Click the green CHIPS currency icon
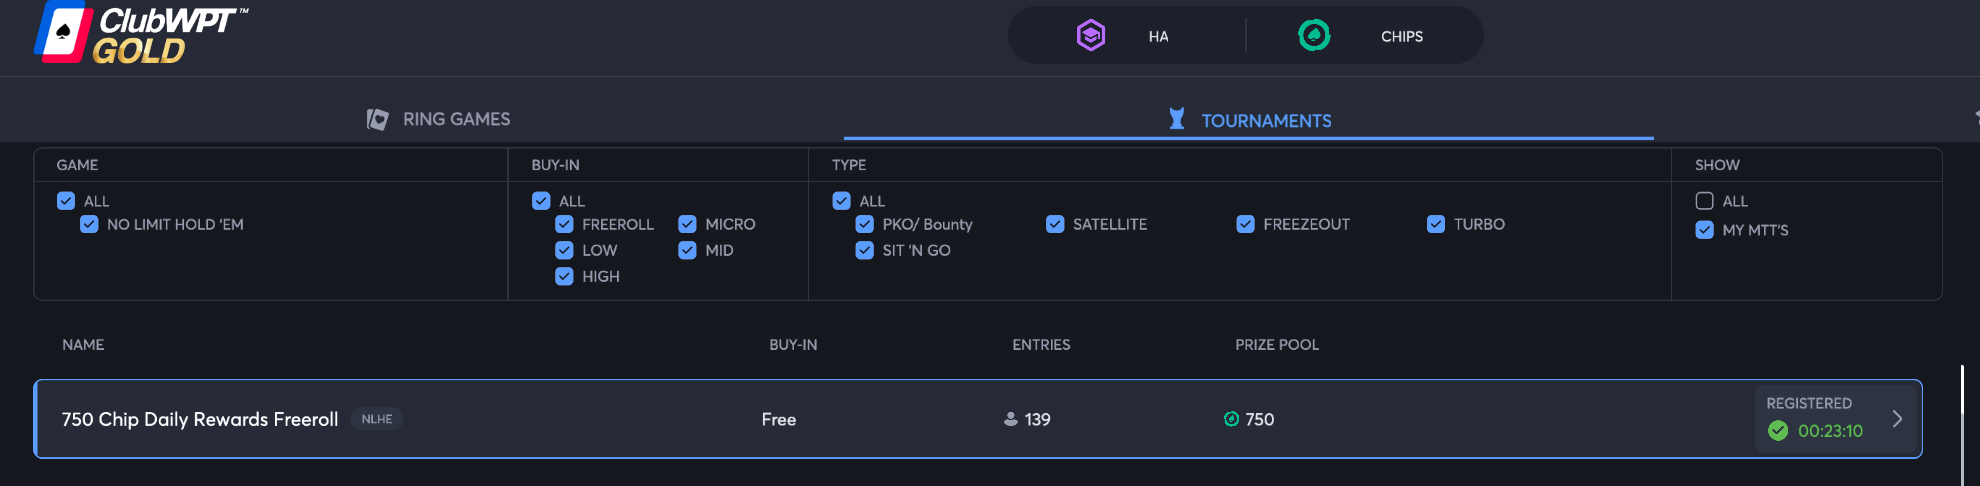The image size is (1980, 486). [x=1314, y=36]
